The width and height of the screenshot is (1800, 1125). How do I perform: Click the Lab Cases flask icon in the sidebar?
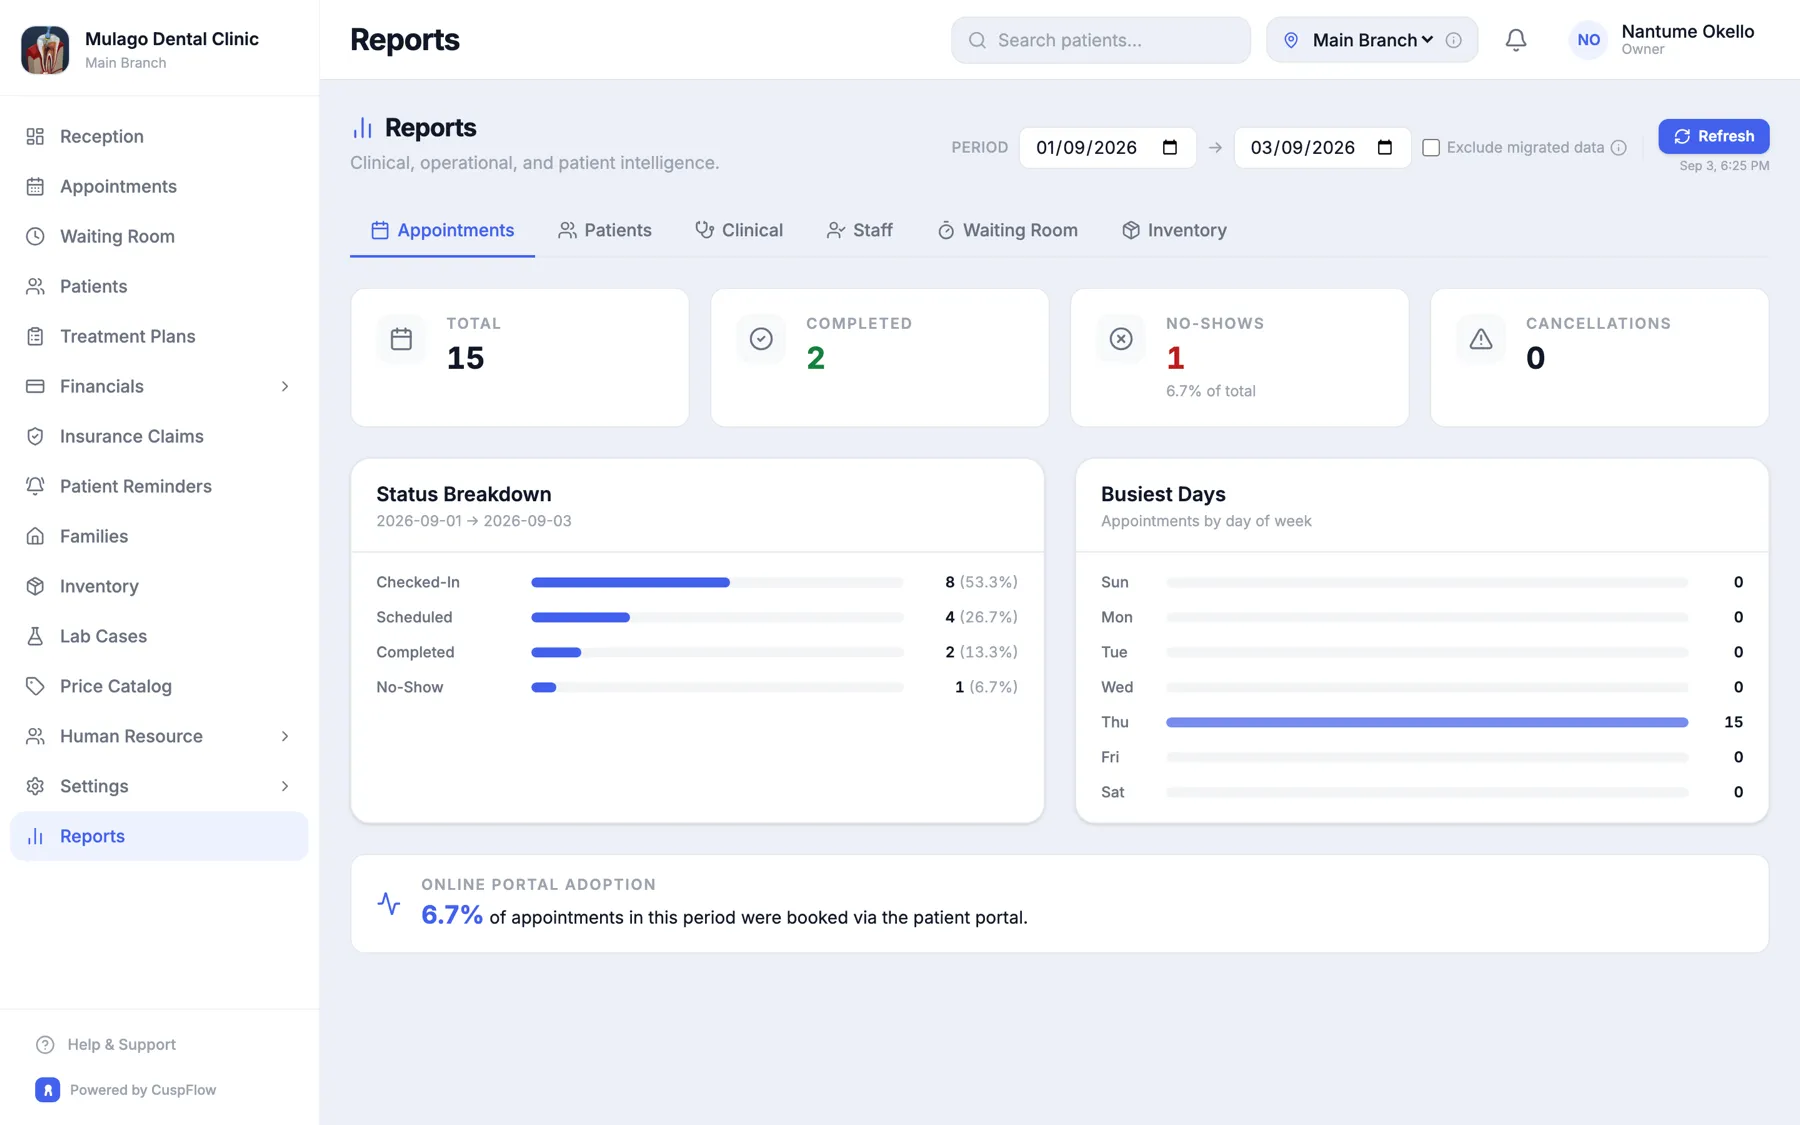35,636
